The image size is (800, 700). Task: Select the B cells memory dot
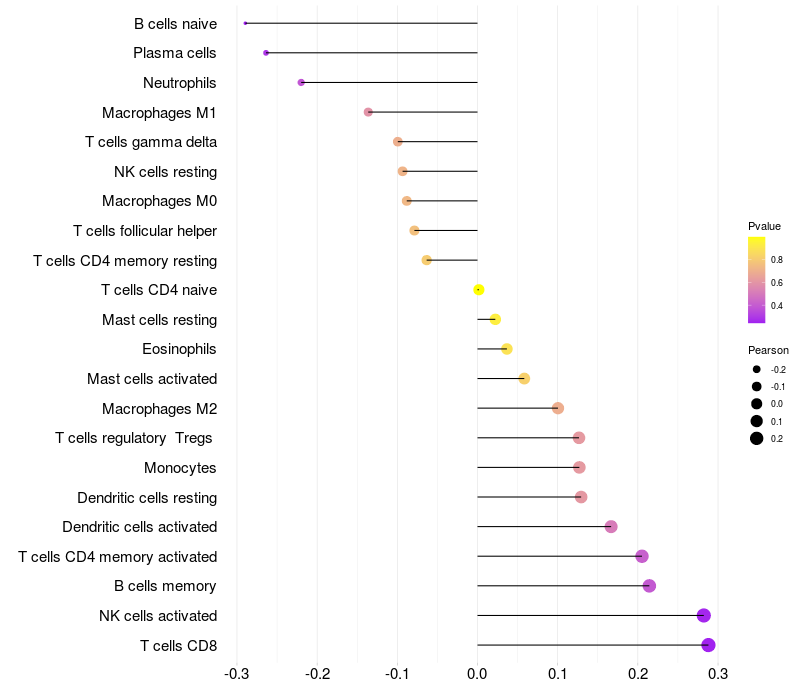click(x=649, y=586)
